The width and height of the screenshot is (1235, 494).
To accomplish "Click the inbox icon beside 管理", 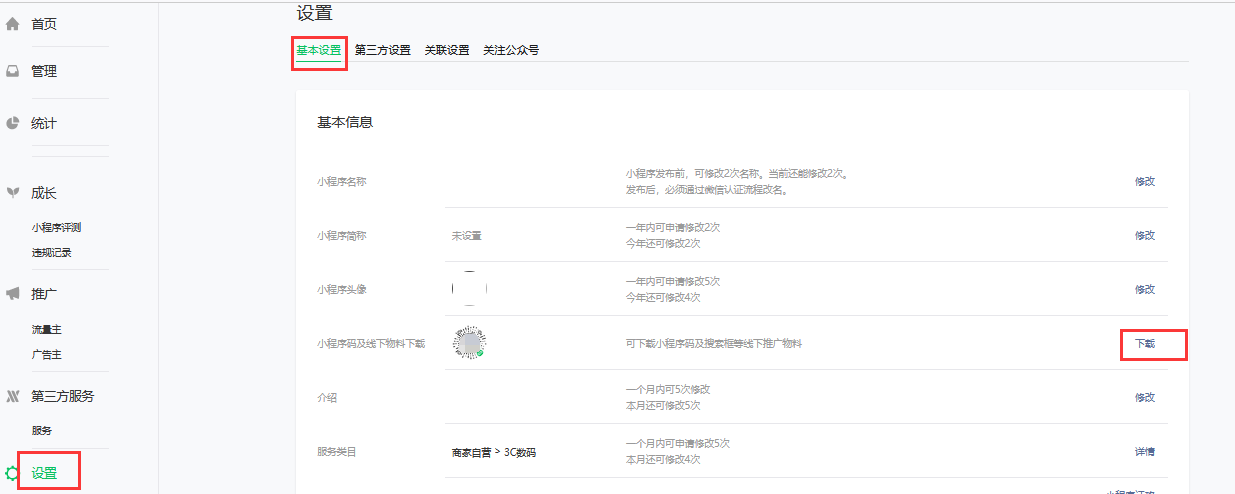I will coord(13,72).
